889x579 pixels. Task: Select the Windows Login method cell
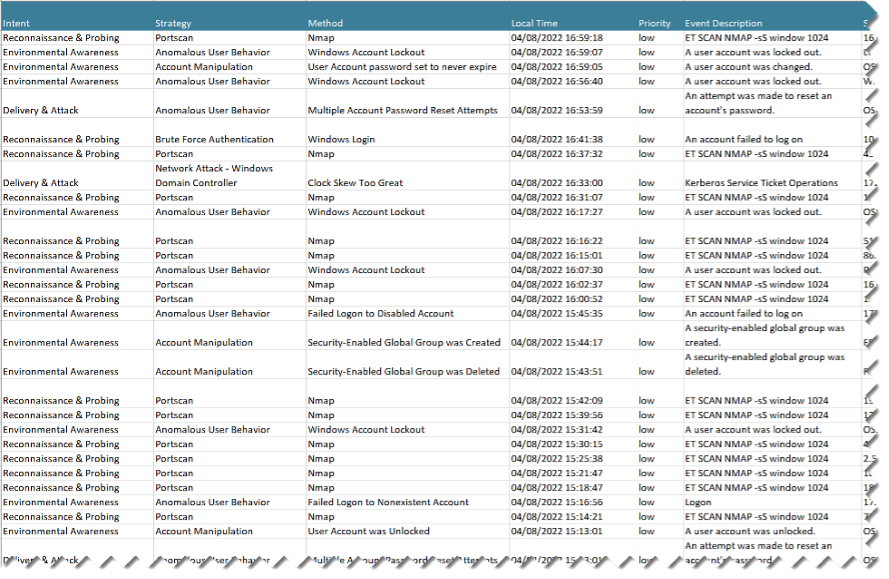[x=341, y=139]
